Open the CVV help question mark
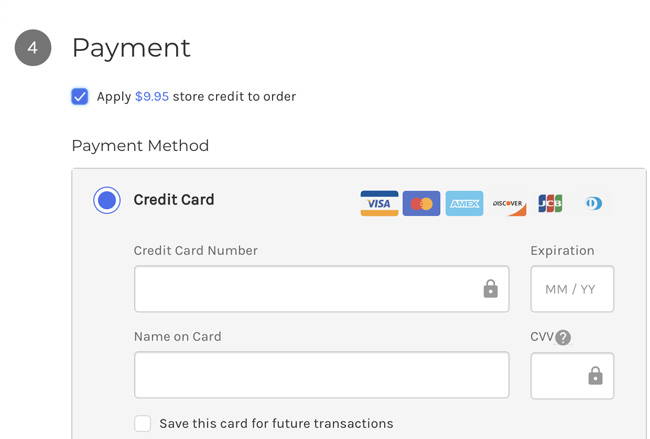Viewport: 650px width, 439px height. [x=563, y=337]
